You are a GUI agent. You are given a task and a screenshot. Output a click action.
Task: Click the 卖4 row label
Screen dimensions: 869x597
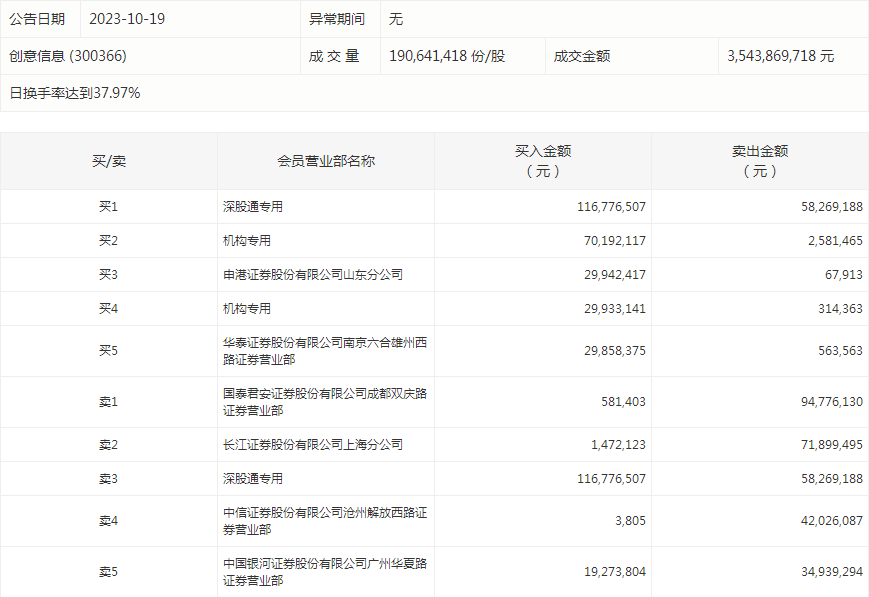coord(109,521)
